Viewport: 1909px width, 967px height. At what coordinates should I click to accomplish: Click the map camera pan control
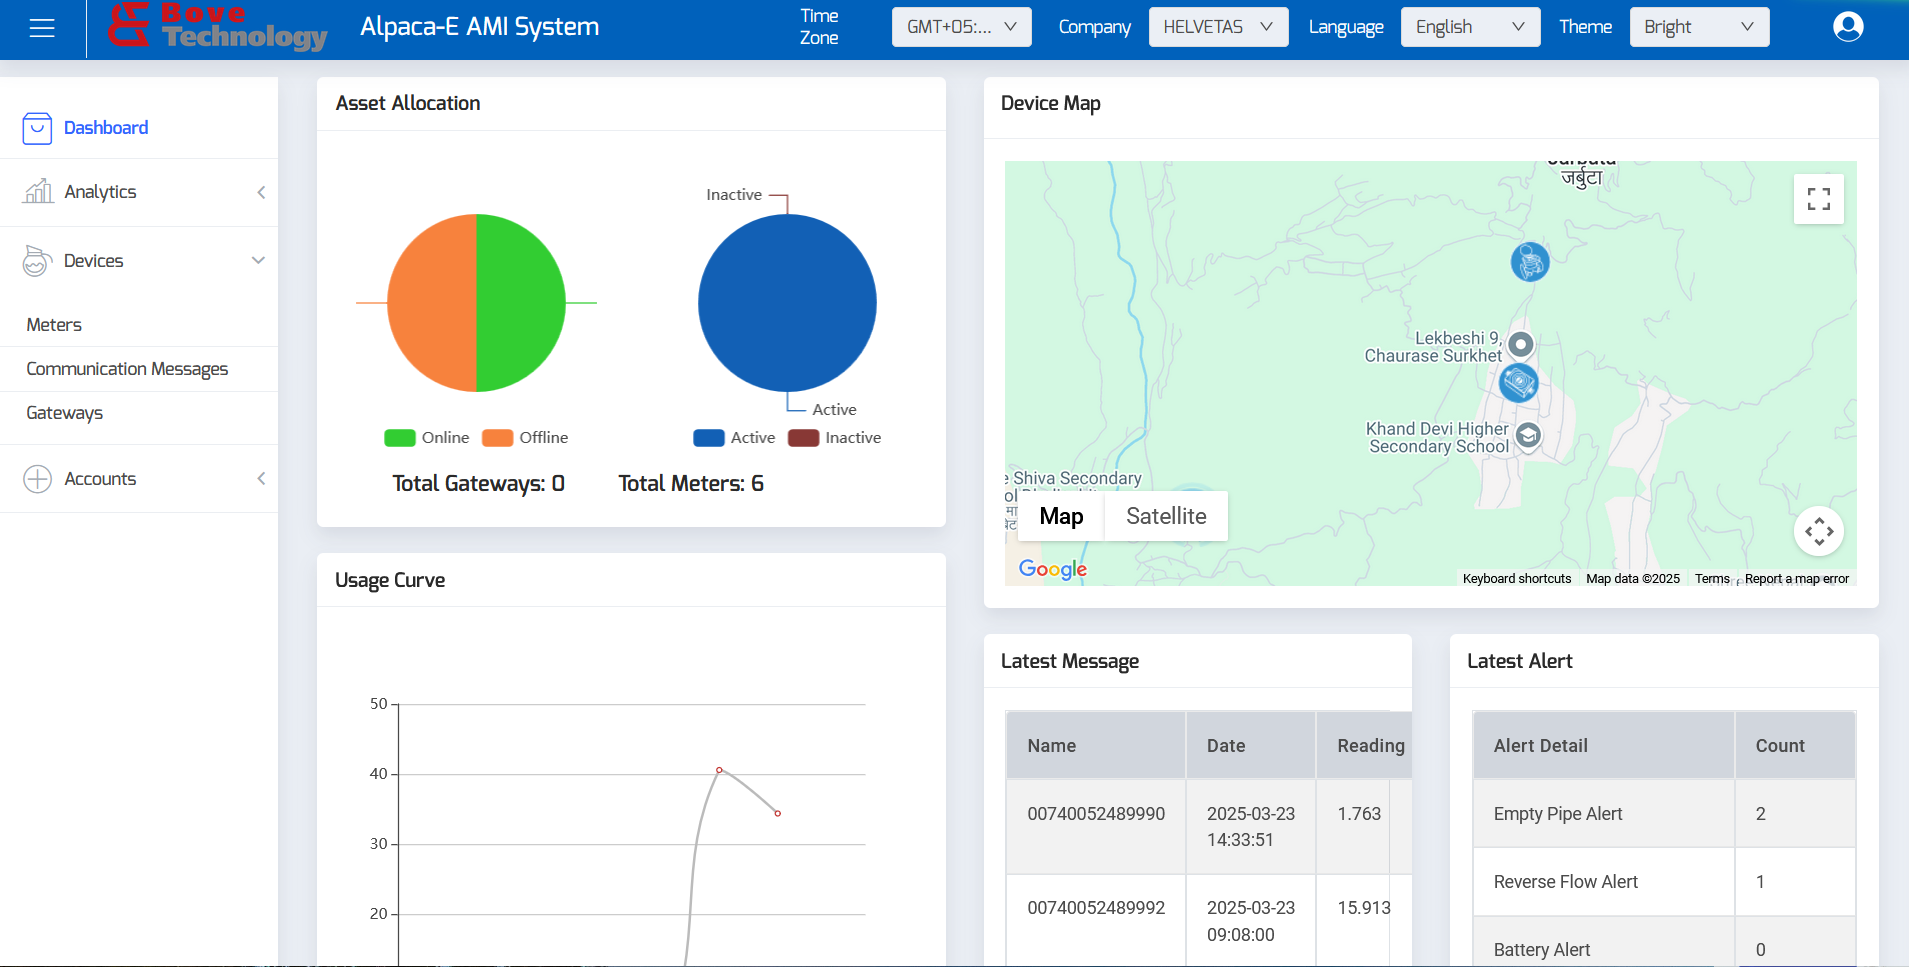click(x=1818, y=531)
